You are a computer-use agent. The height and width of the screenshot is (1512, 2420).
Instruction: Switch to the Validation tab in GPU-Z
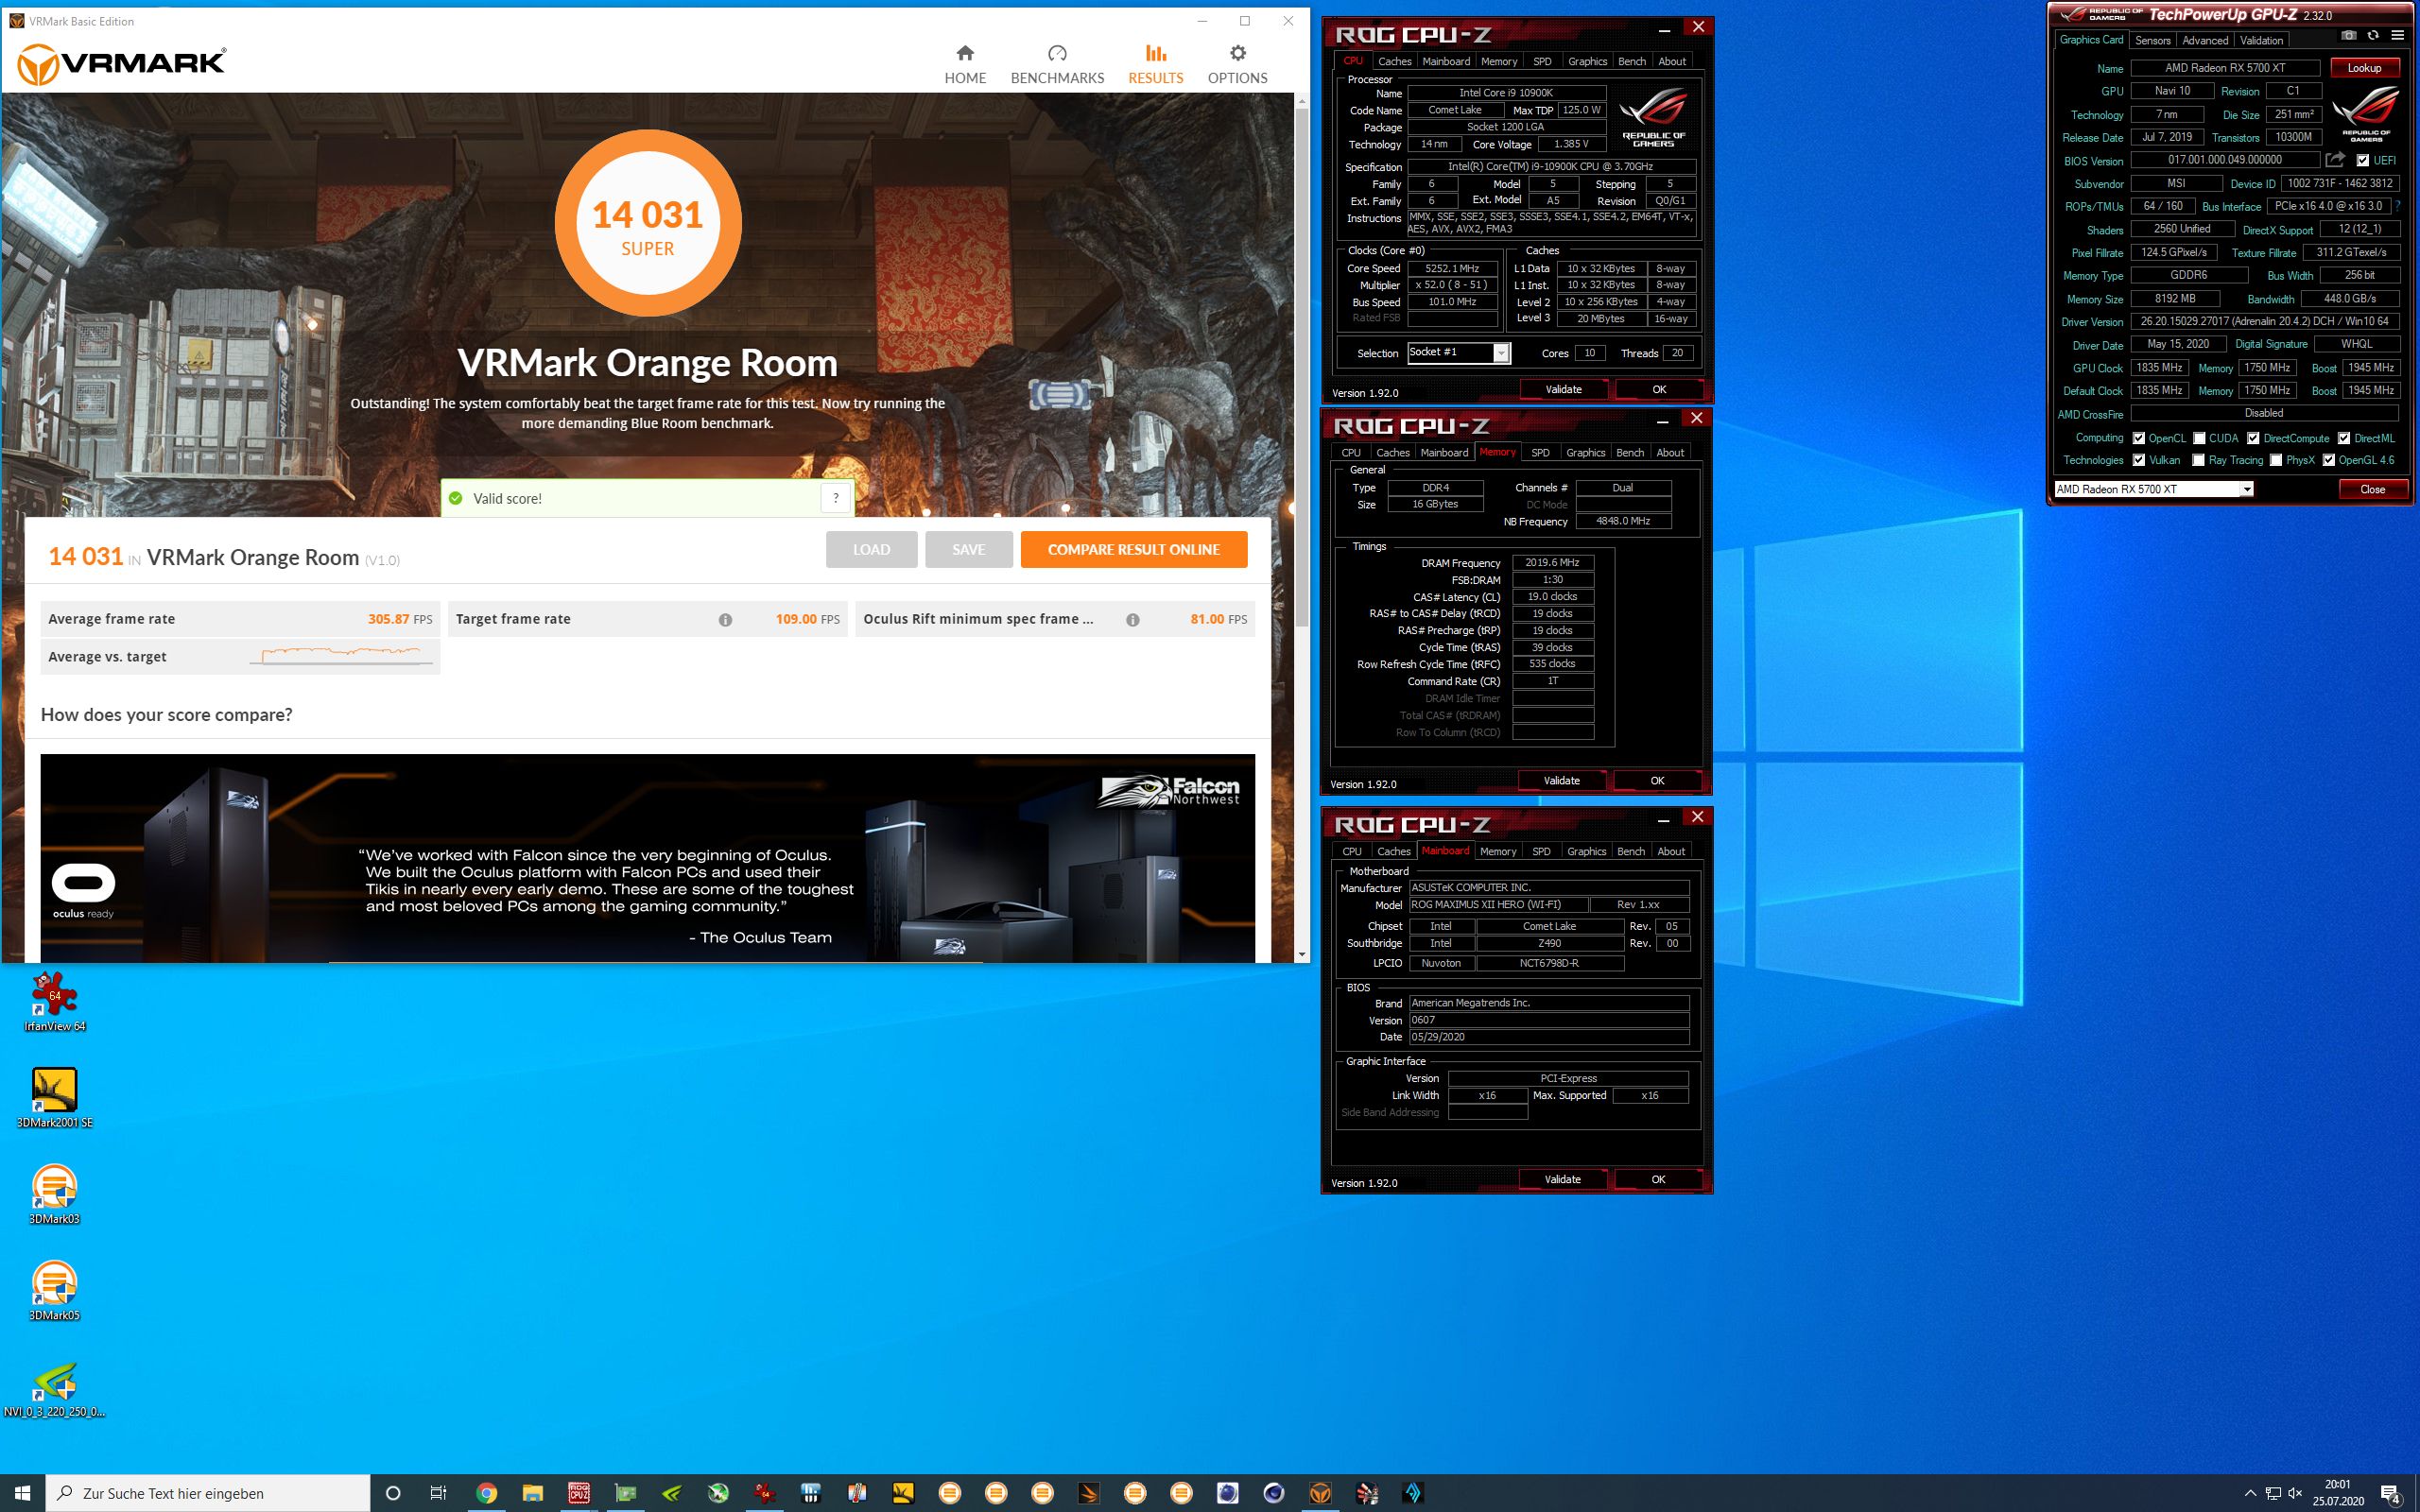[x=2261, y=41]
